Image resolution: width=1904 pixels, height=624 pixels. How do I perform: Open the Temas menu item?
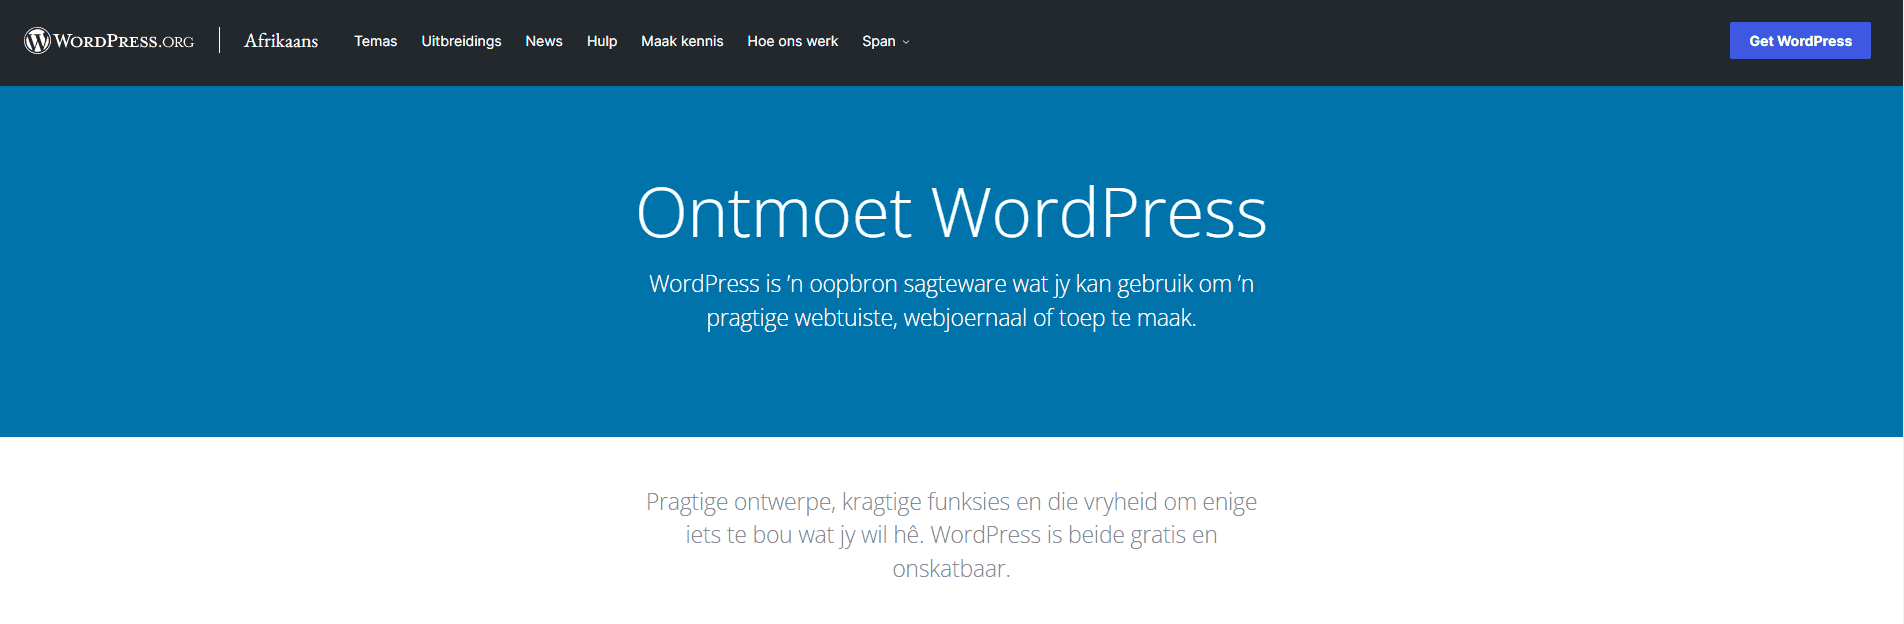[x=375, y=41]
